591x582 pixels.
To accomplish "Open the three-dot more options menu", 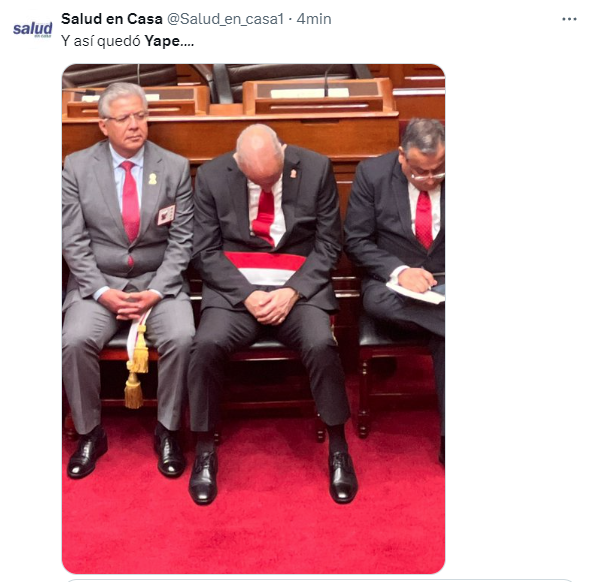I will pyautogui.click(x=569, y=19).
